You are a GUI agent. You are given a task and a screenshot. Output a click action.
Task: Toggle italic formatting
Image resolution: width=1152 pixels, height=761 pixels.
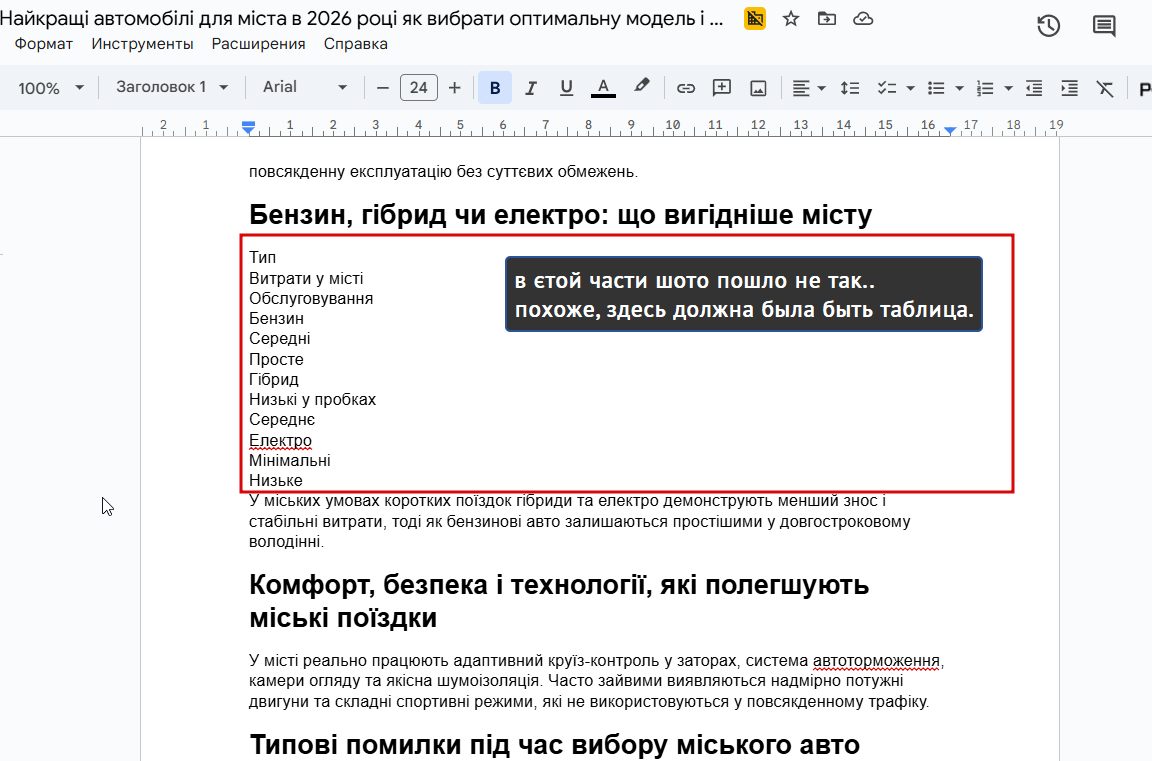pos(530,88)
